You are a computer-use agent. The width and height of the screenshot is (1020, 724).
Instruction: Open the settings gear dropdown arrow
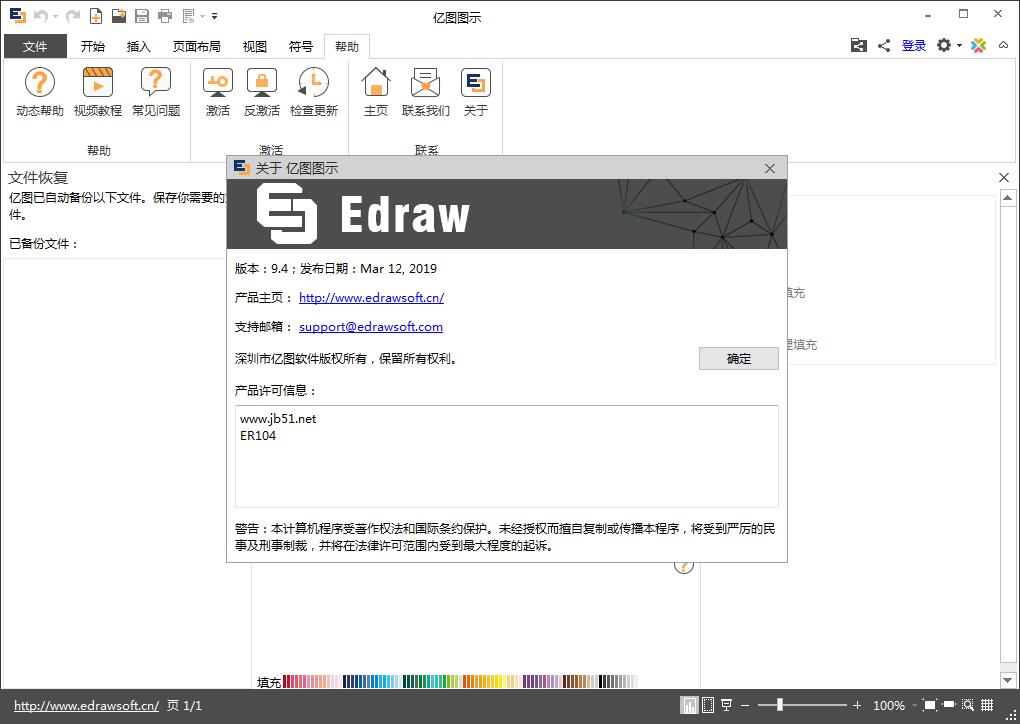[x=959, y=46]
